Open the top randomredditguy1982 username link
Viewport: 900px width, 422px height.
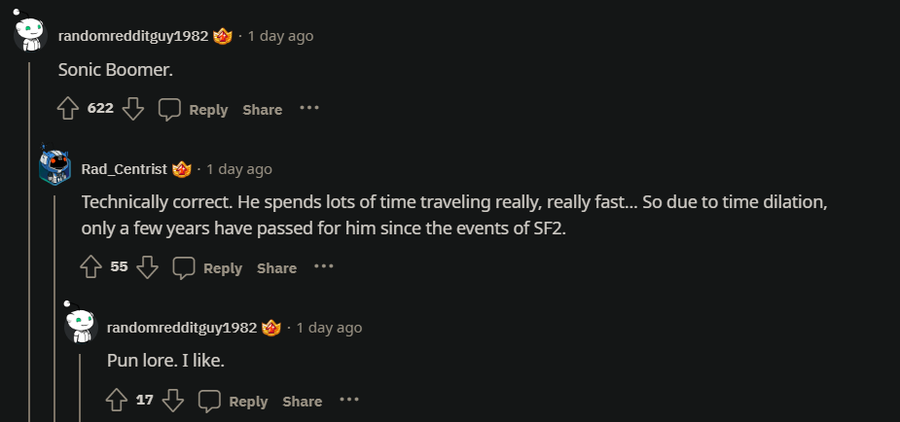coord(133,36)
